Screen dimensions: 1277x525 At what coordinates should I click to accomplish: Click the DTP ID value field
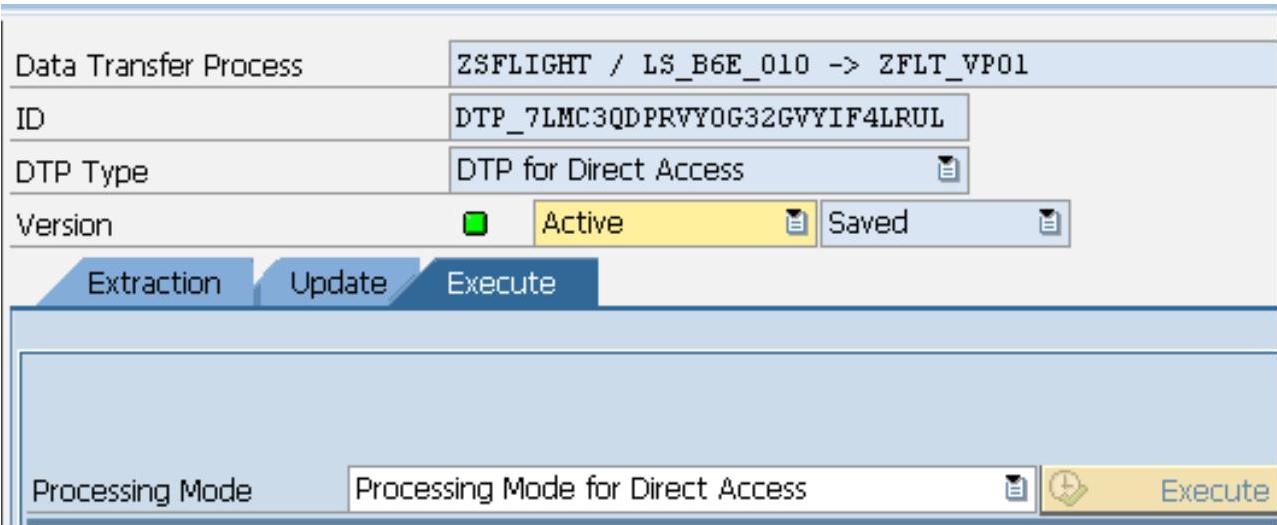[x=708, y=119]
